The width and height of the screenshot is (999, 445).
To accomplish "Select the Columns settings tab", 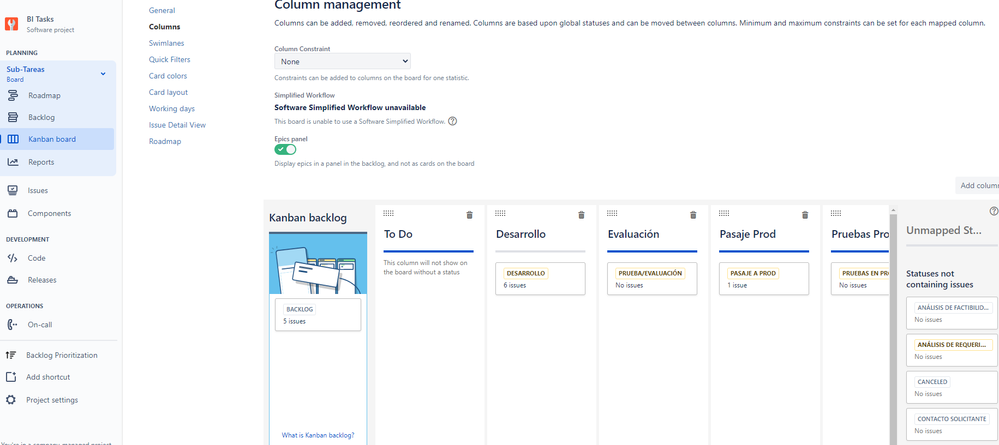I will (x=164, y=27).
